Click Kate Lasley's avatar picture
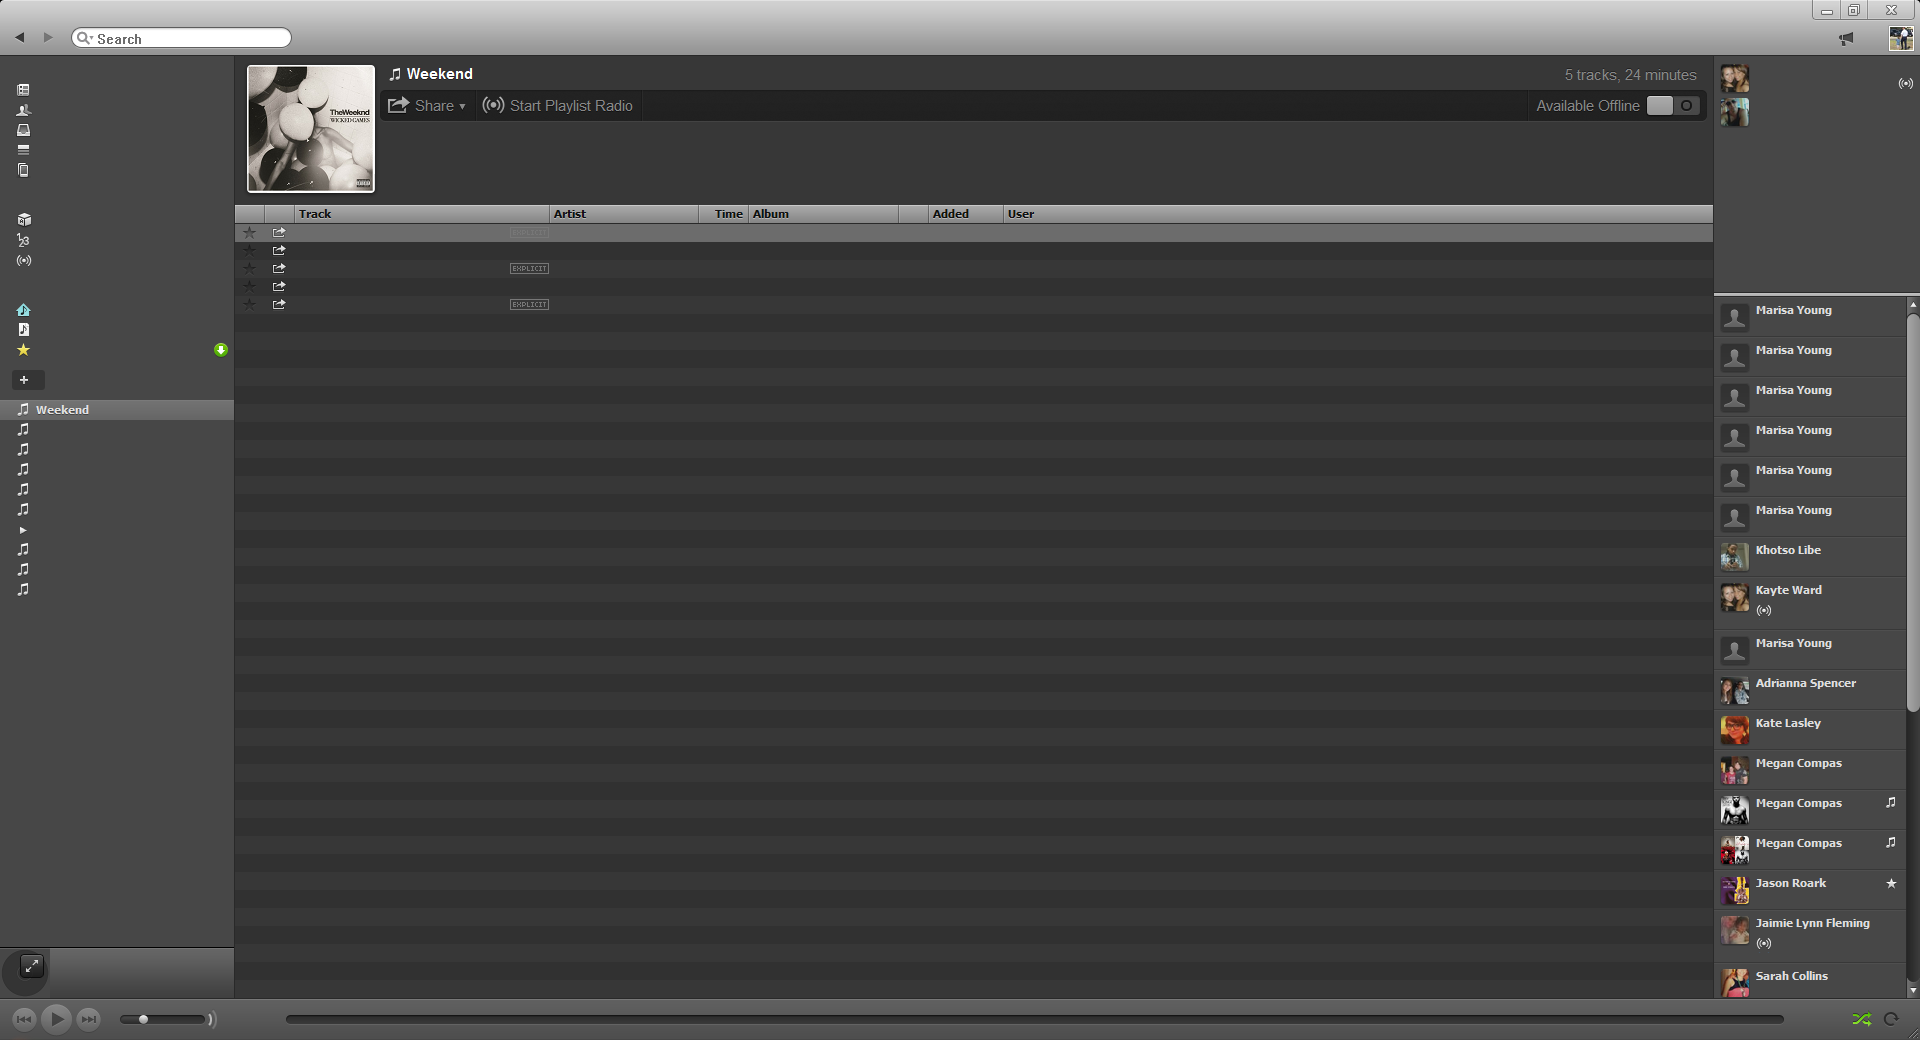1920x1040 pixels. pyautogui.click(x=1735, y=730)
